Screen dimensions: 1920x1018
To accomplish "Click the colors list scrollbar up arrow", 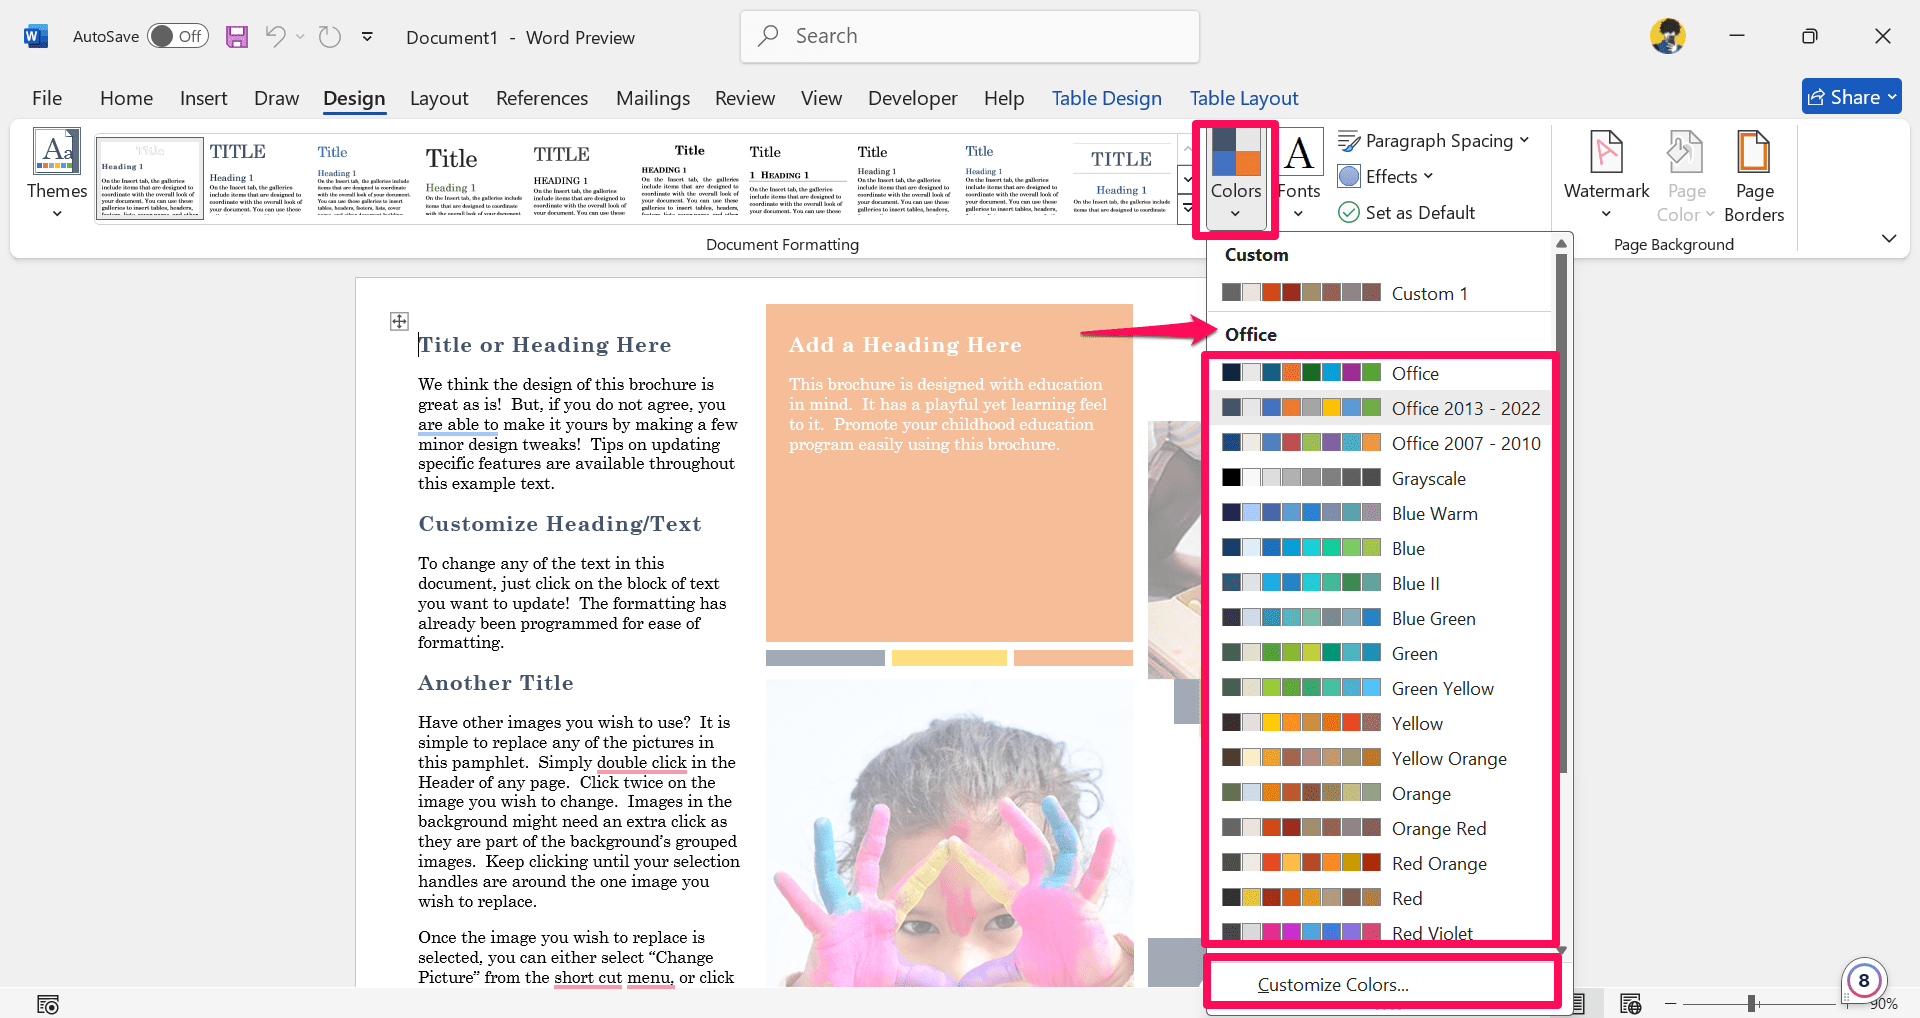I will [1561, 244].
